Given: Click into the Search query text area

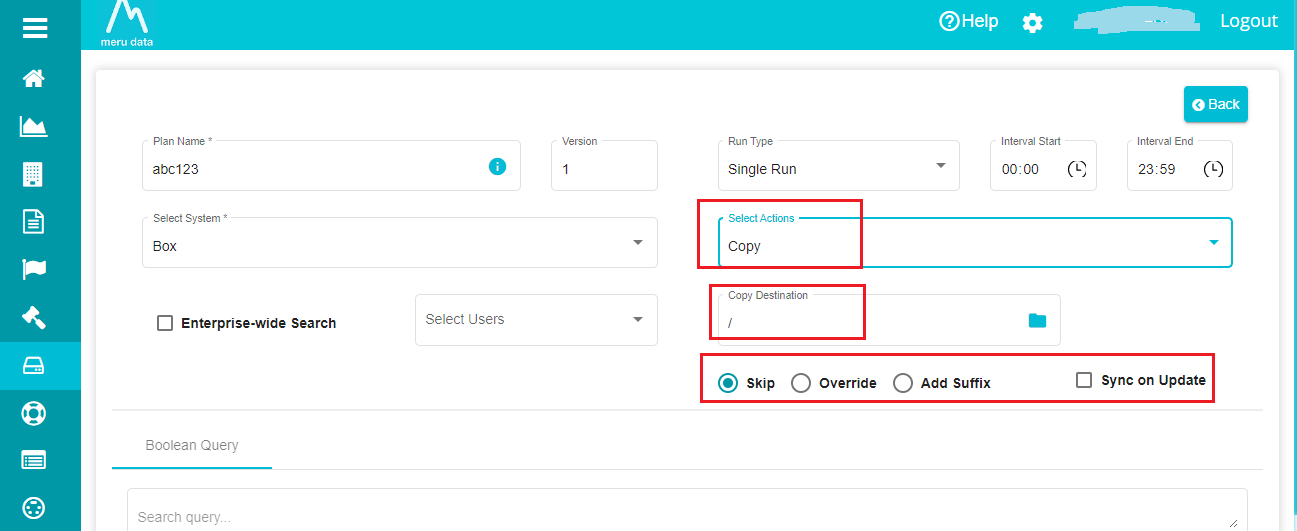Looking at the screenshot, I should pos(687,512).
